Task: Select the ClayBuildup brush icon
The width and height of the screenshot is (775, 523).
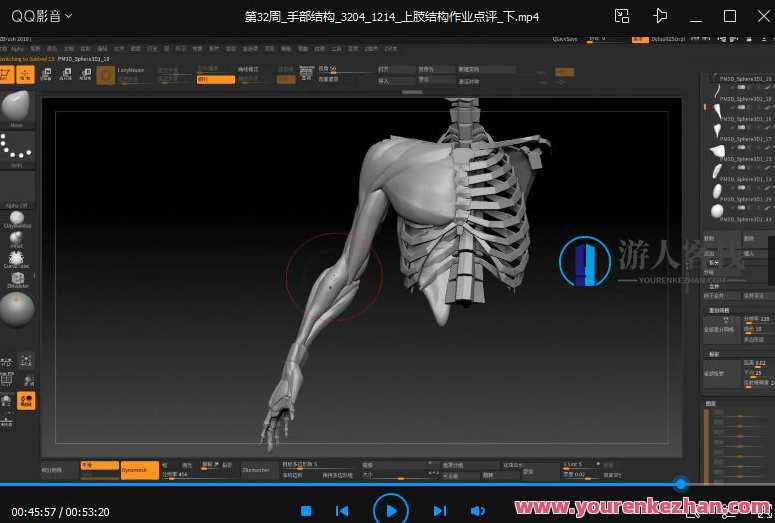Action: pos(17,220)
